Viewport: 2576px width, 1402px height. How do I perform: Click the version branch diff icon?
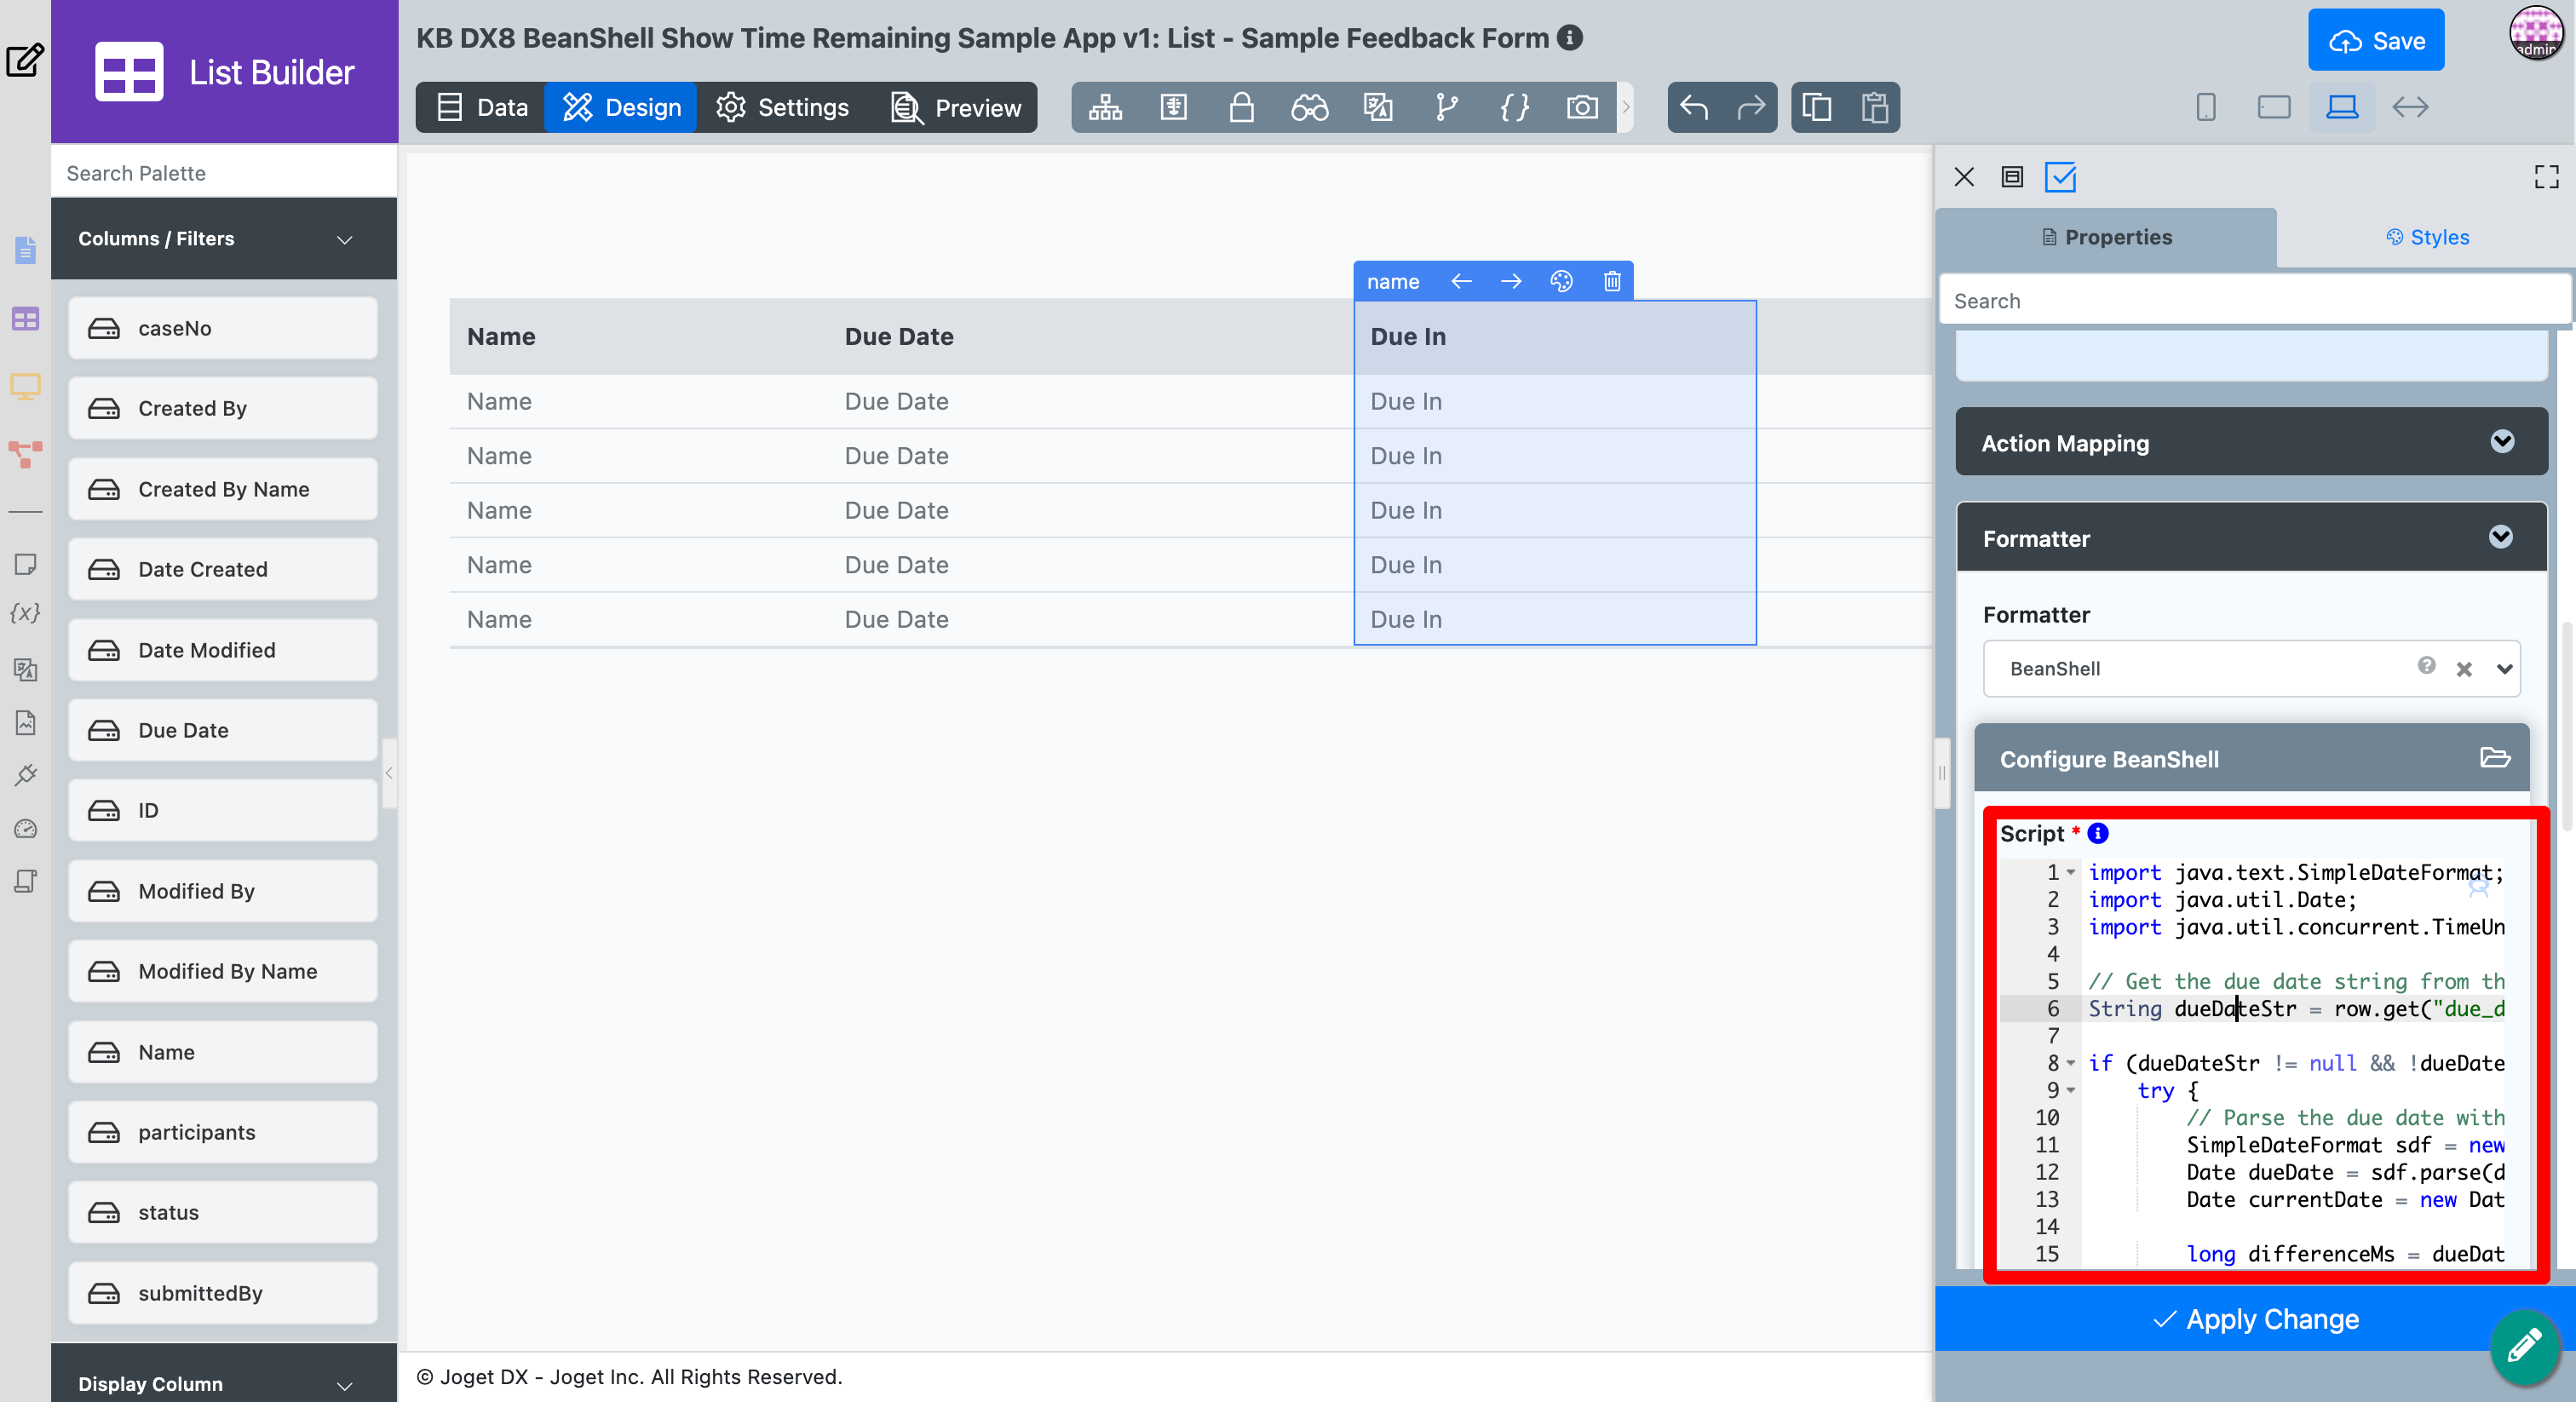[x=1446, y=107]
